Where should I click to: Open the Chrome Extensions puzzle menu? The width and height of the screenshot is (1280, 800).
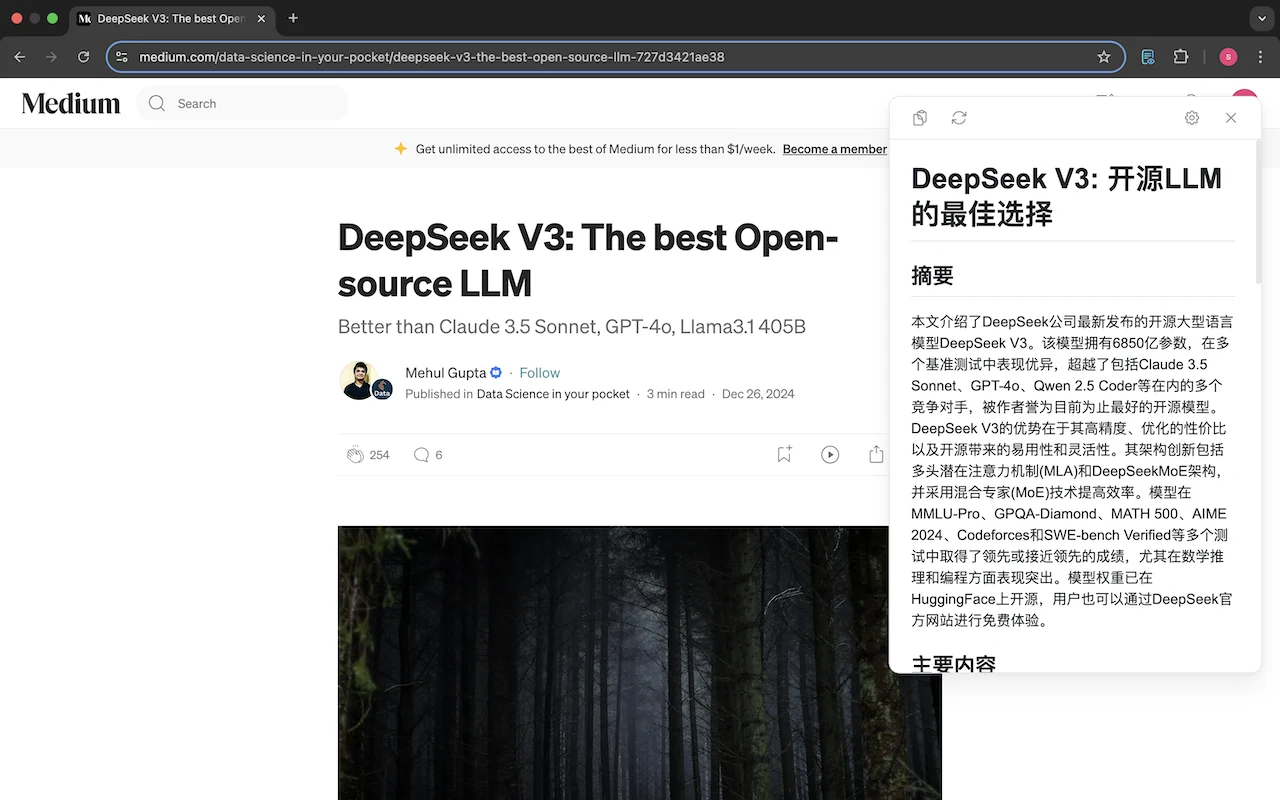coord(1181,57)
